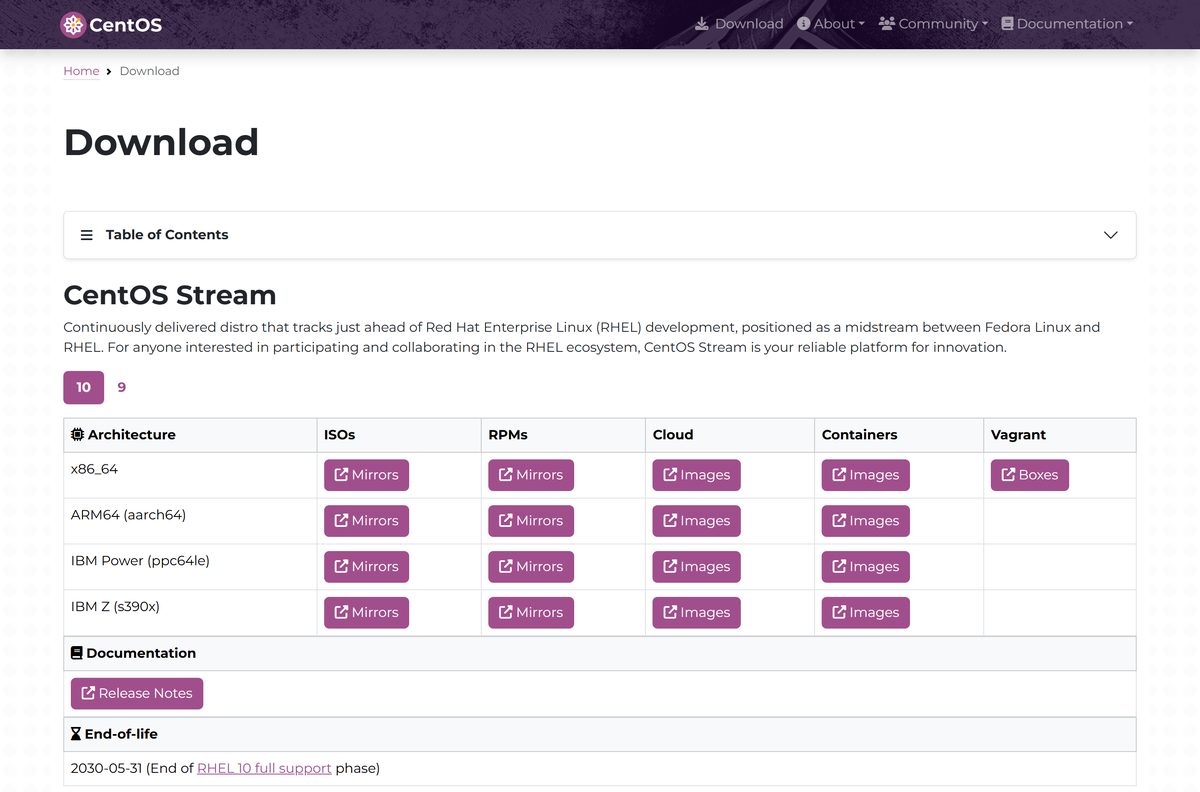Open ARM64 Cloud Images button
Screen dimensions: 1200x792
[x=697, y=521]
